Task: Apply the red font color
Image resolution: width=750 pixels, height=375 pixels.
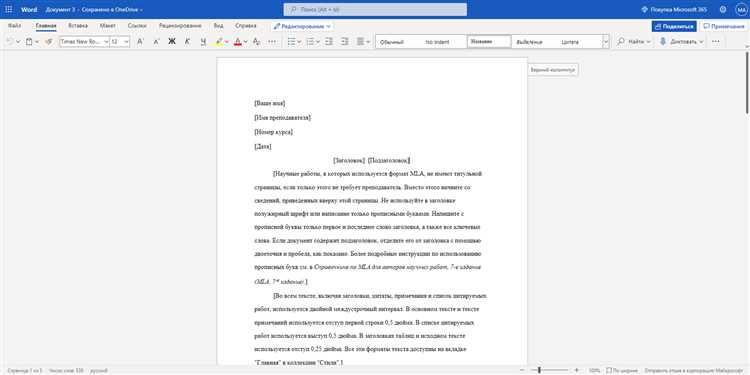Action: tap(238, 42)
